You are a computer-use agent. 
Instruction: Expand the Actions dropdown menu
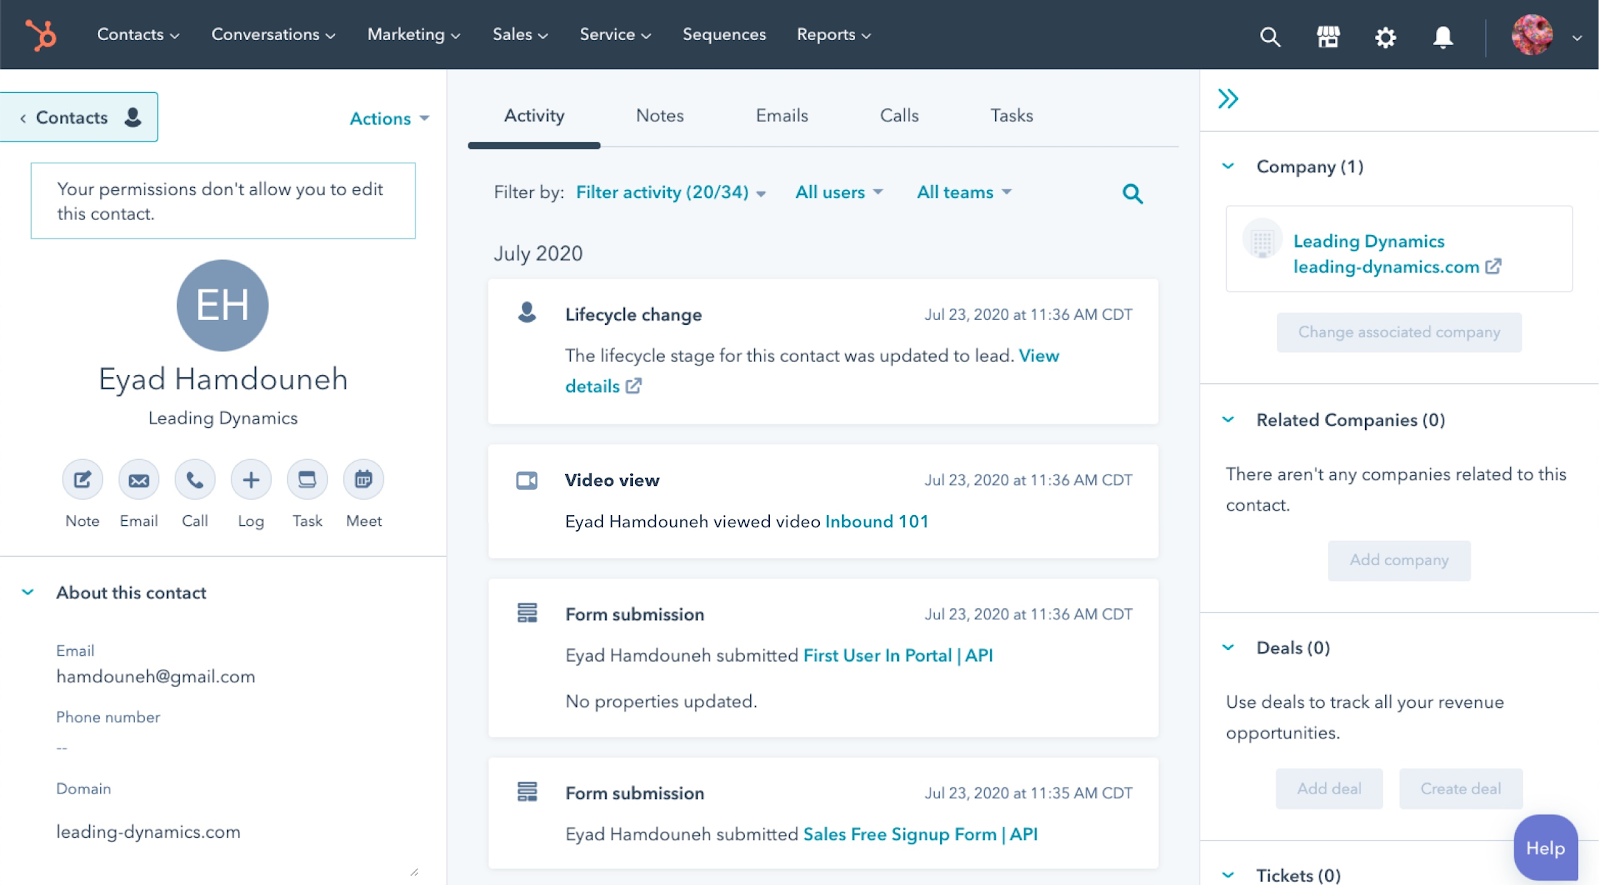[388, 118]
